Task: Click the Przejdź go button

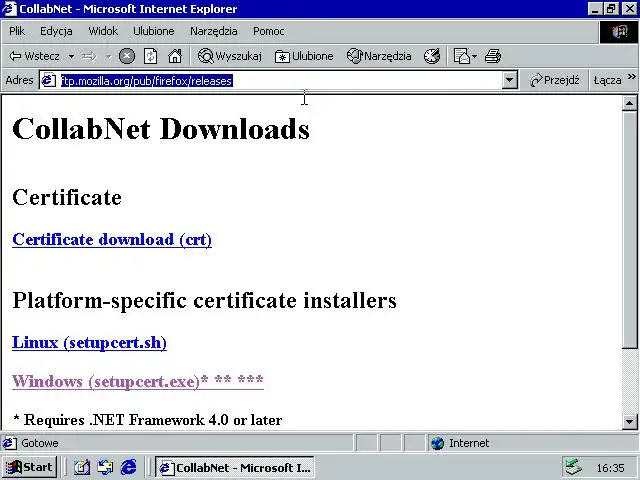Action: [x=555, y=80]
